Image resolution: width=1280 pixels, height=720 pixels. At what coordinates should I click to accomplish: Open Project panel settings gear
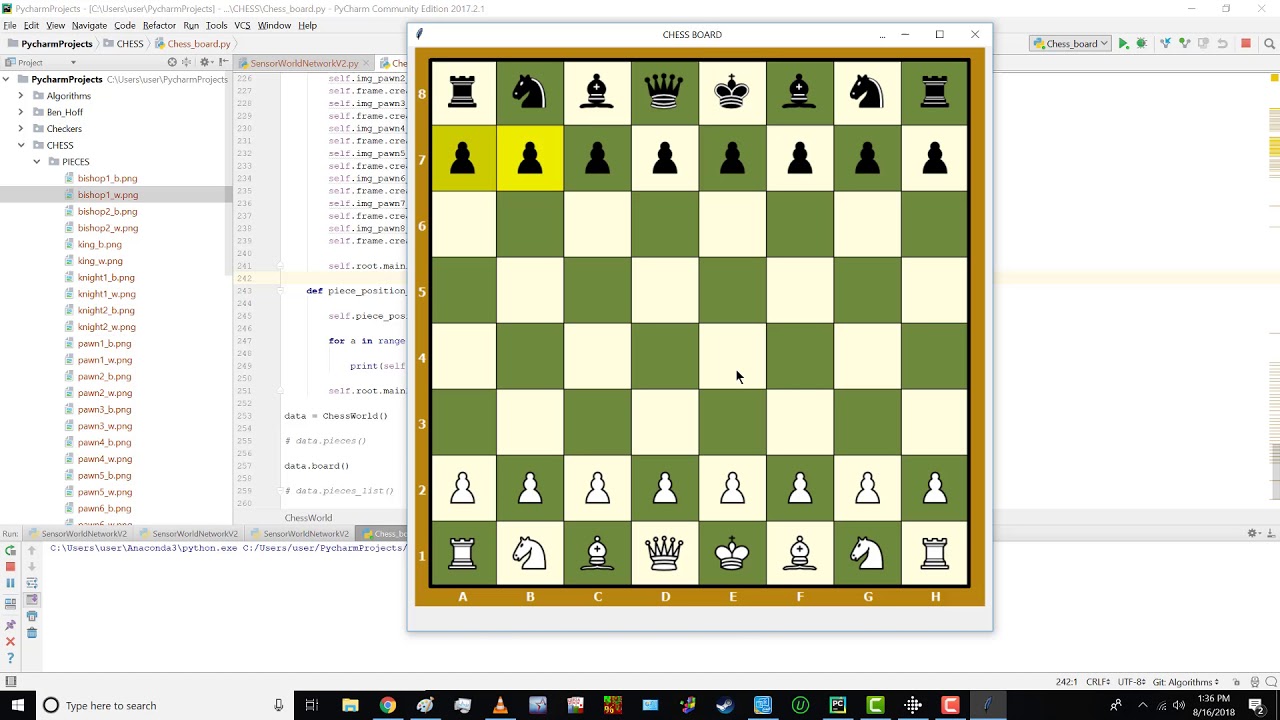coord(207,62)
